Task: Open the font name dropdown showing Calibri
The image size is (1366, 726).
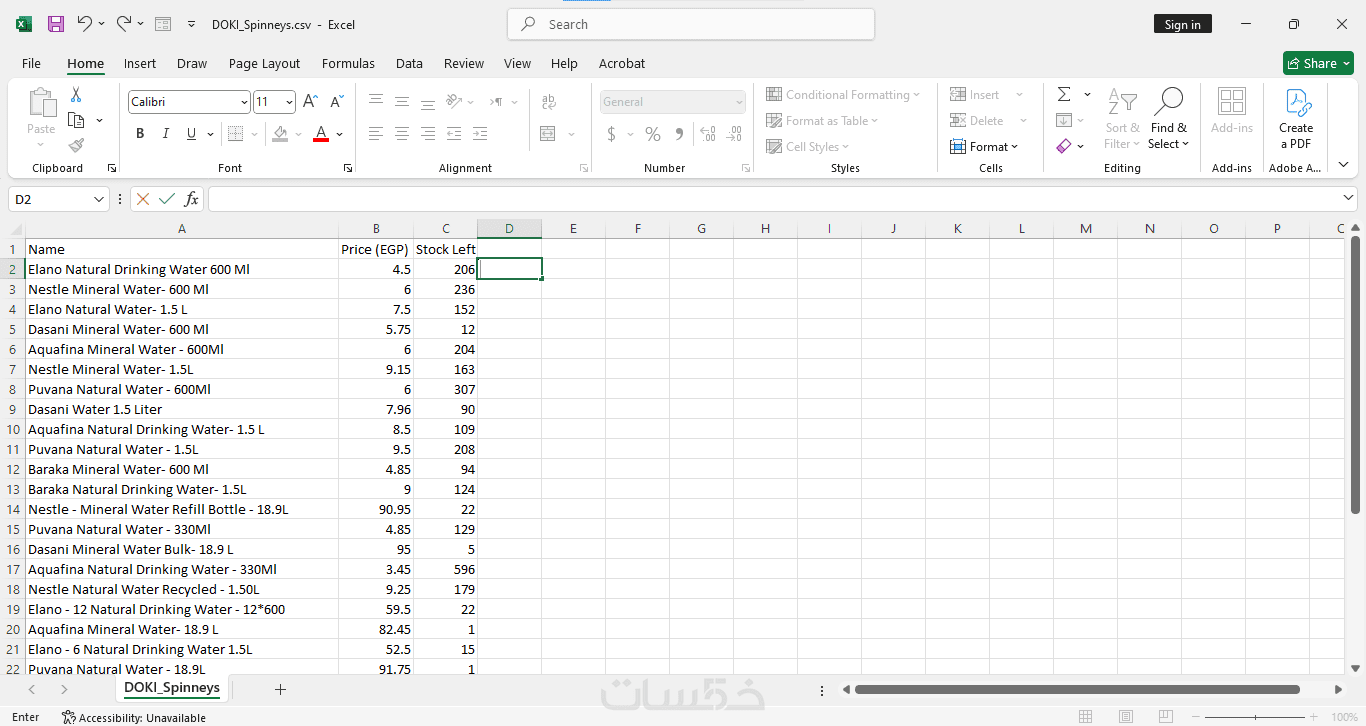Action: click(x=244, y=102)
